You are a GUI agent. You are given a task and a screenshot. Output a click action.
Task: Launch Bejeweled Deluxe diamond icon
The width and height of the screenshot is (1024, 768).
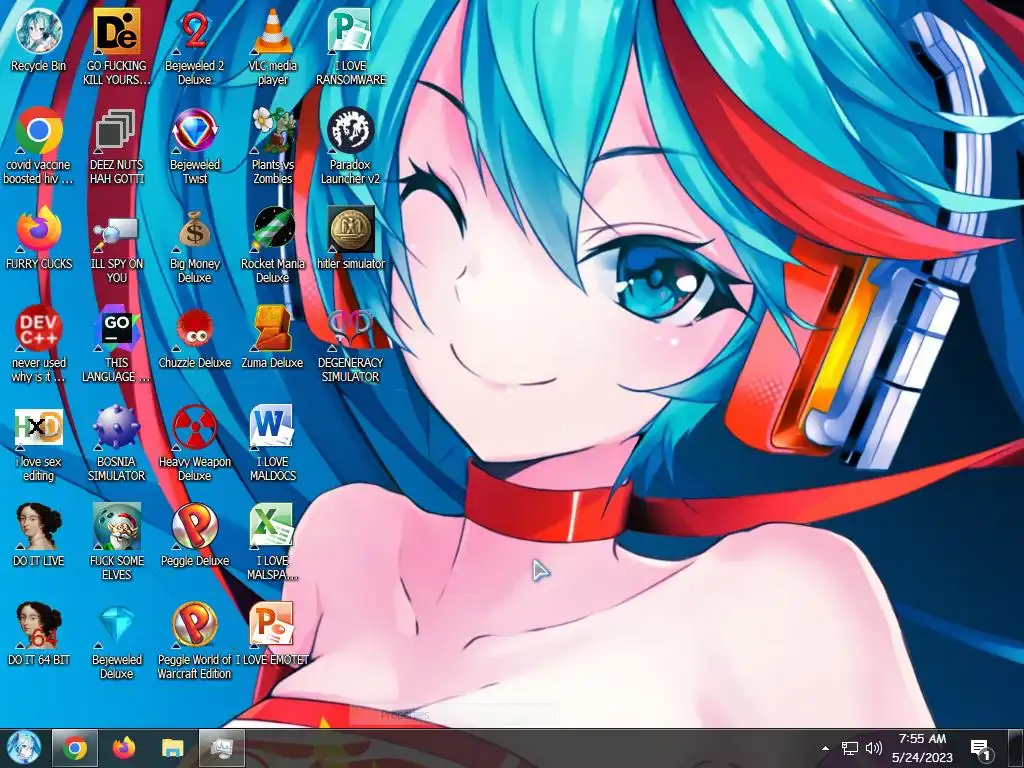(x=116, y=640)
